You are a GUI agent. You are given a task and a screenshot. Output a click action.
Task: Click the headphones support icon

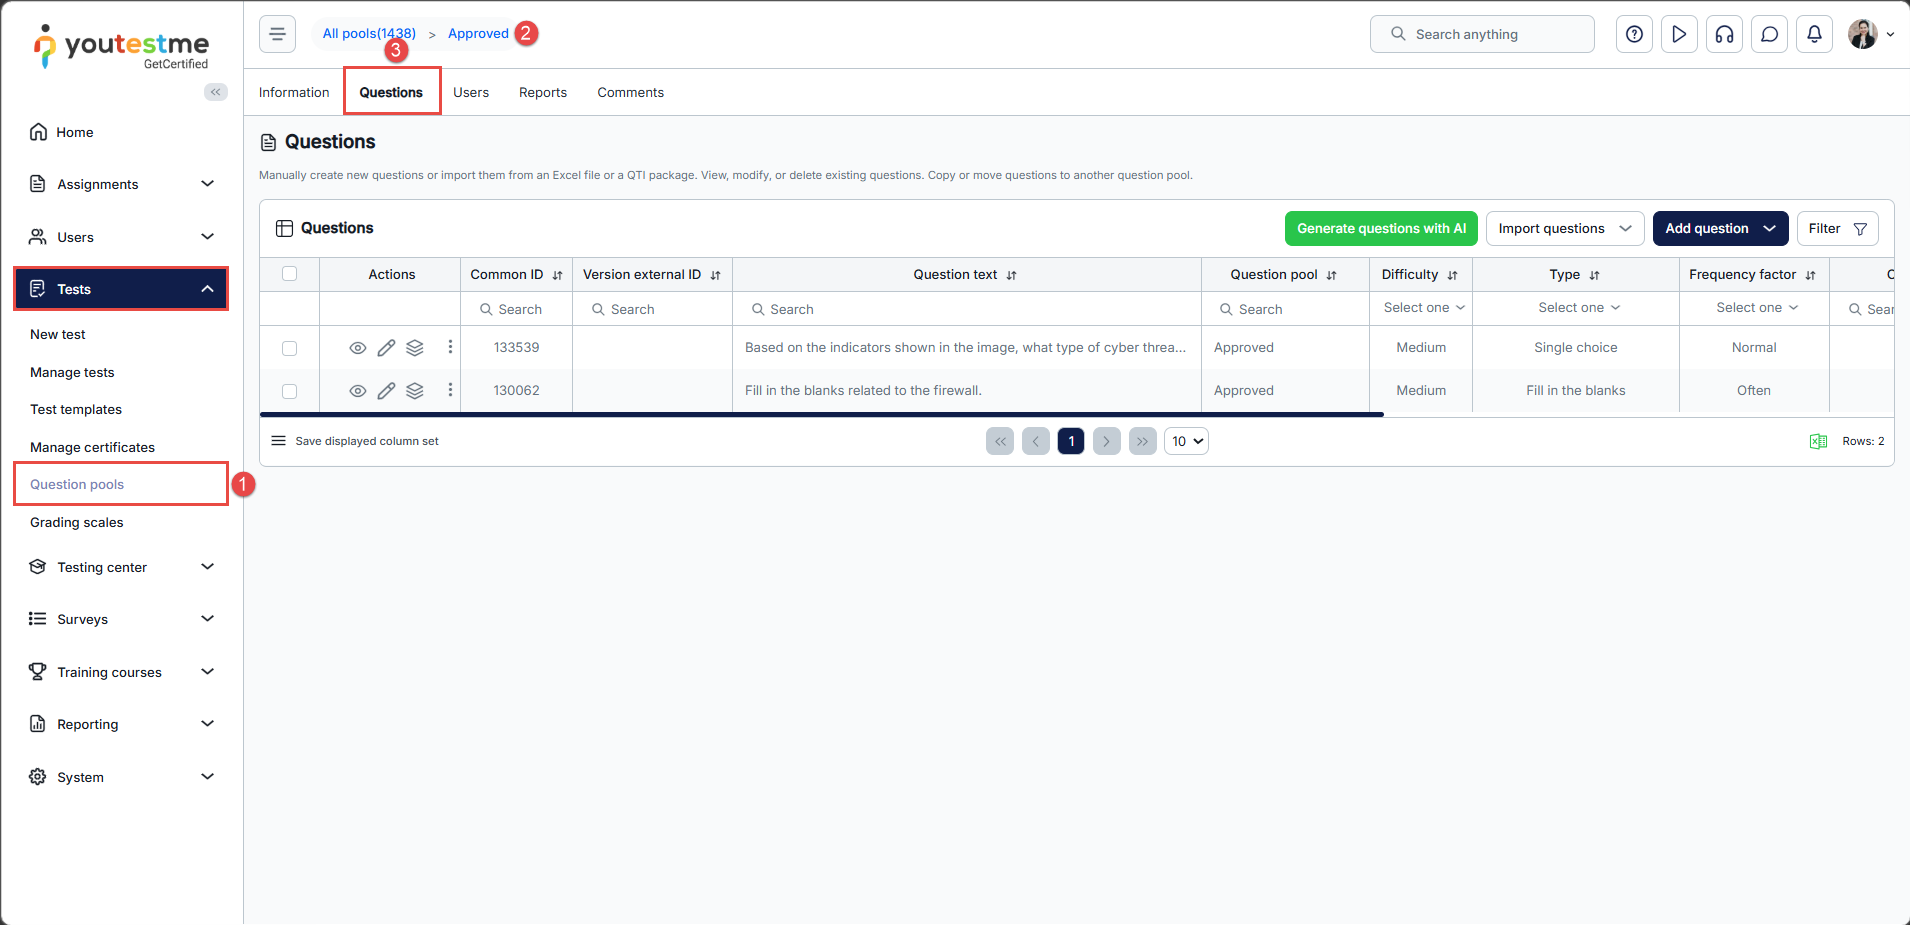[x=1724, y=34]
